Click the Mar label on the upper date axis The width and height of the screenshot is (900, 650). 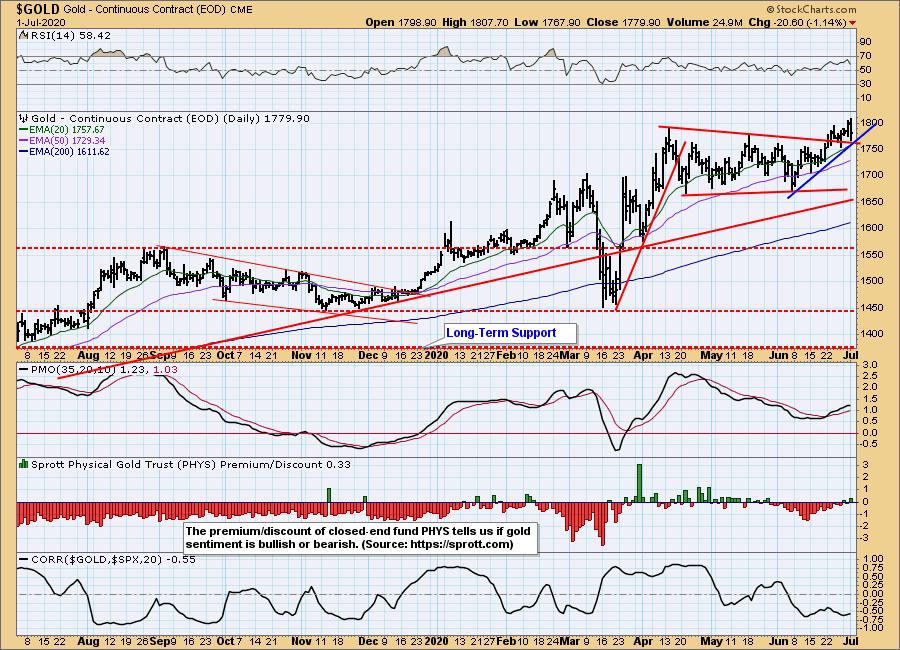(x=569, y=355)
